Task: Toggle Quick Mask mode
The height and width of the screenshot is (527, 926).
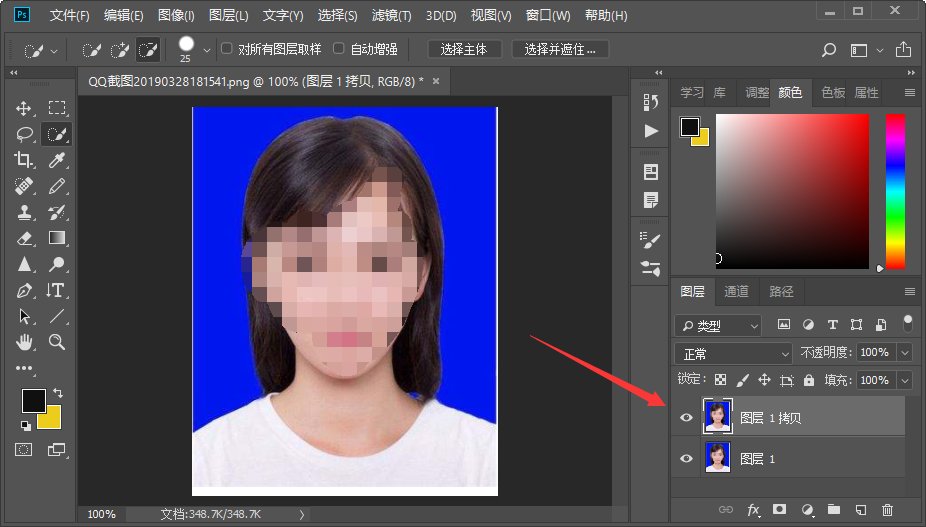Action: click(24, 450)
